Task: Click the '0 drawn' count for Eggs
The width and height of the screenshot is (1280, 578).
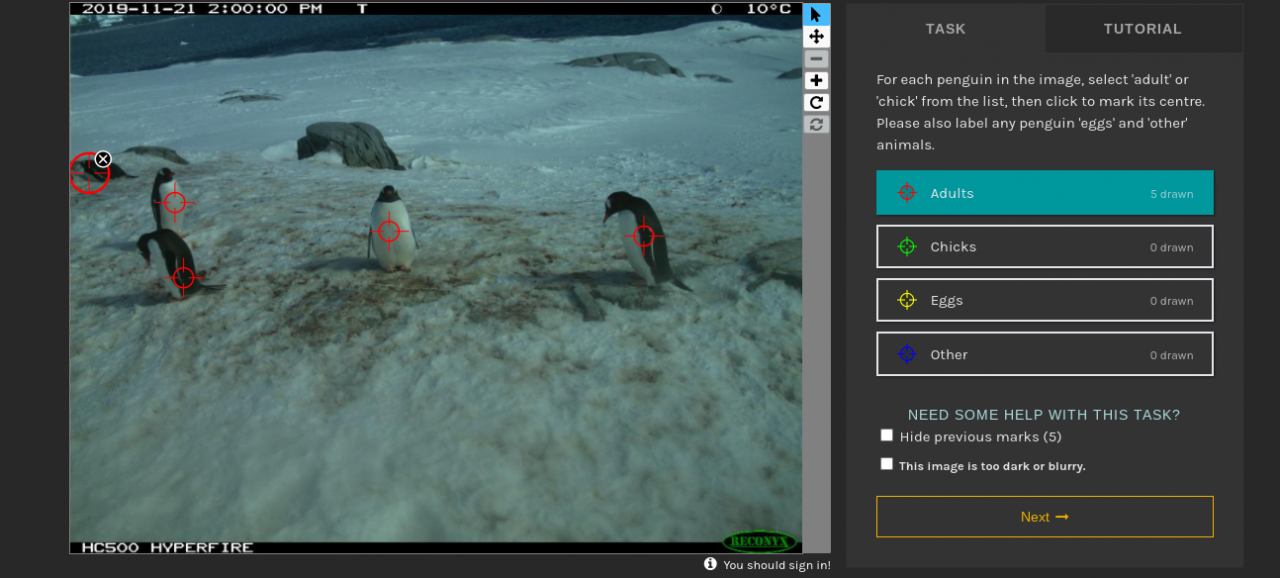Action: pos(1172,301)
